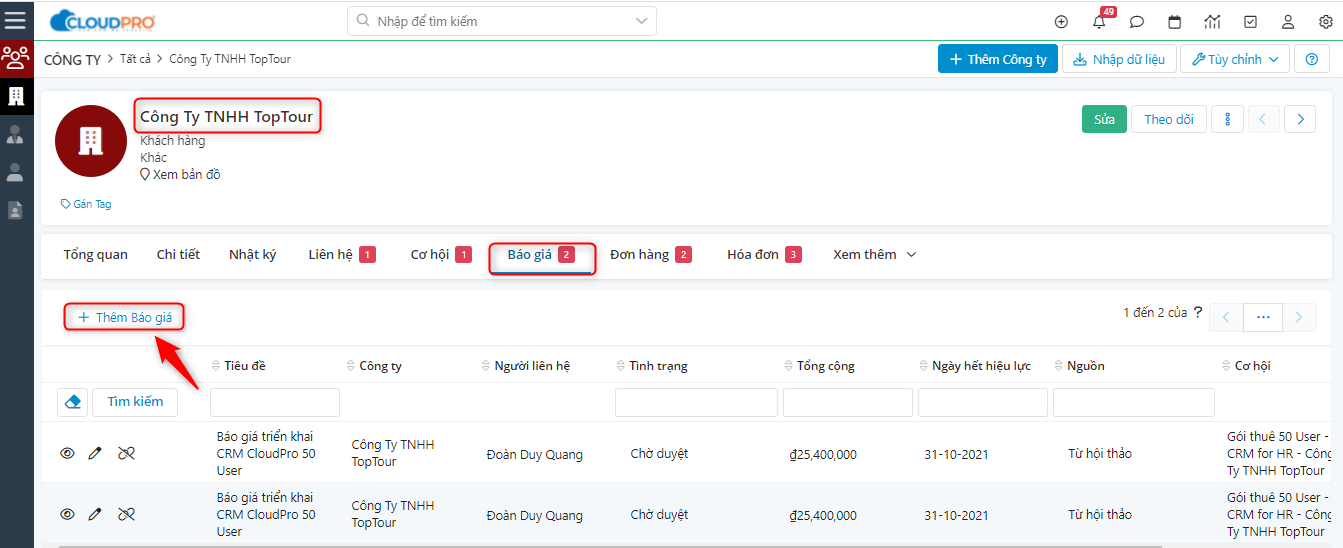Image resolution: width=1343 pixels, height=548 pixels.
Task: Clear filters with the eraser icon
Action: click(x=72, y=402)
